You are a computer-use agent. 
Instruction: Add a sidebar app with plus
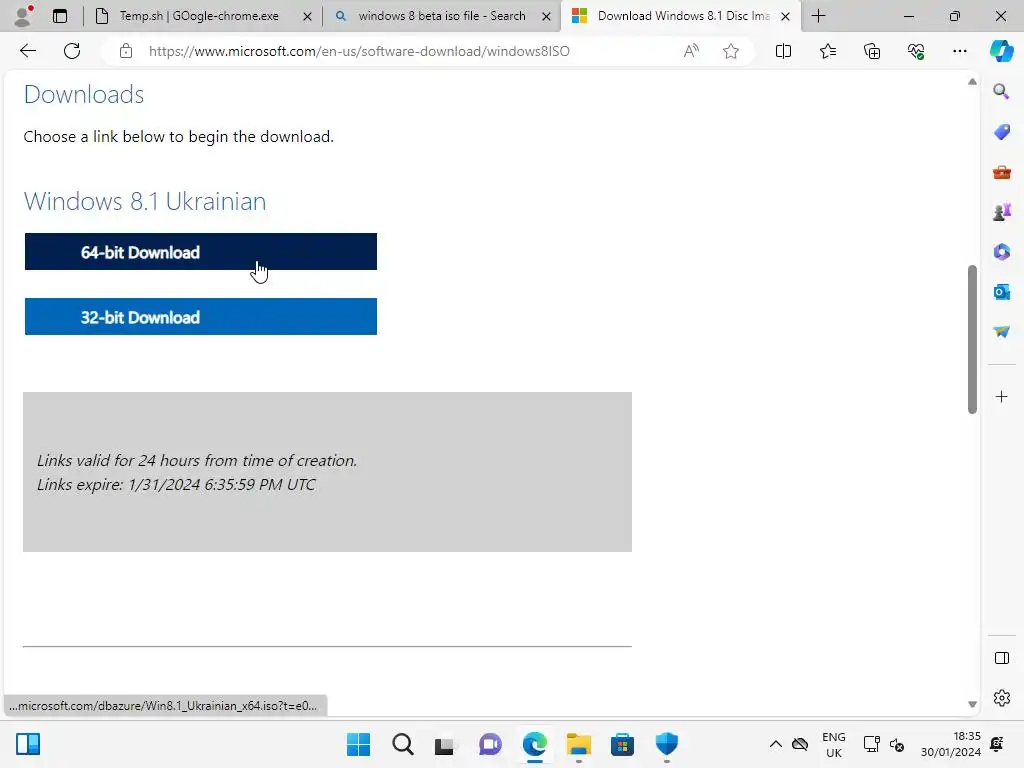1001,396
